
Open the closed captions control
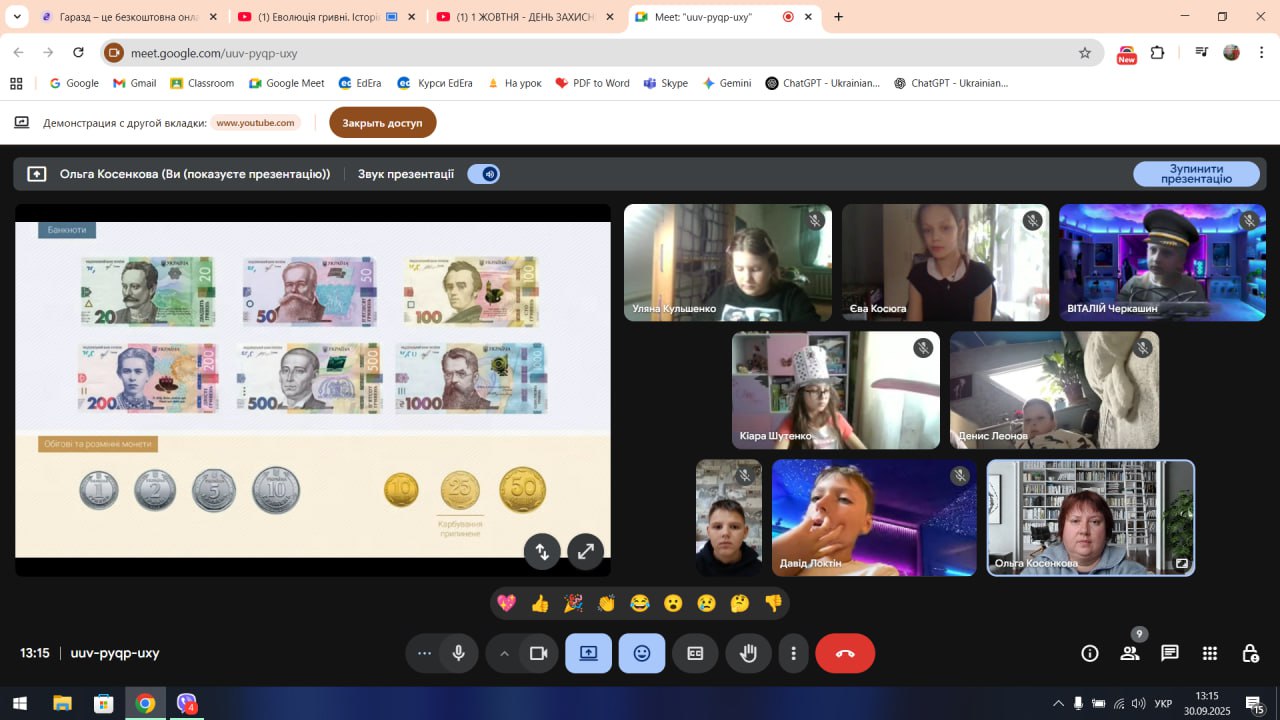click(x=695, y=653)
